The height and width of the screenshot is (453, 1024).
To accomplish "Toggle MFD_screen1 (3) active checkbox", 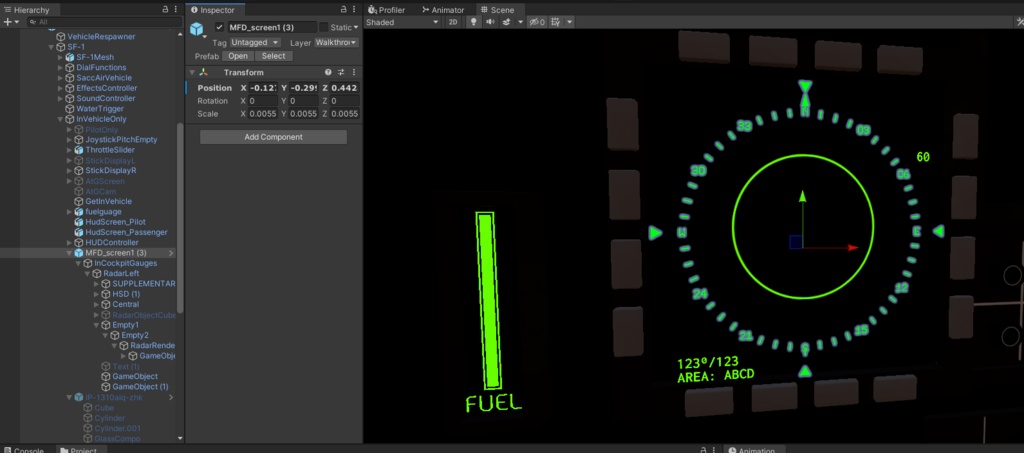I will 219,27.
